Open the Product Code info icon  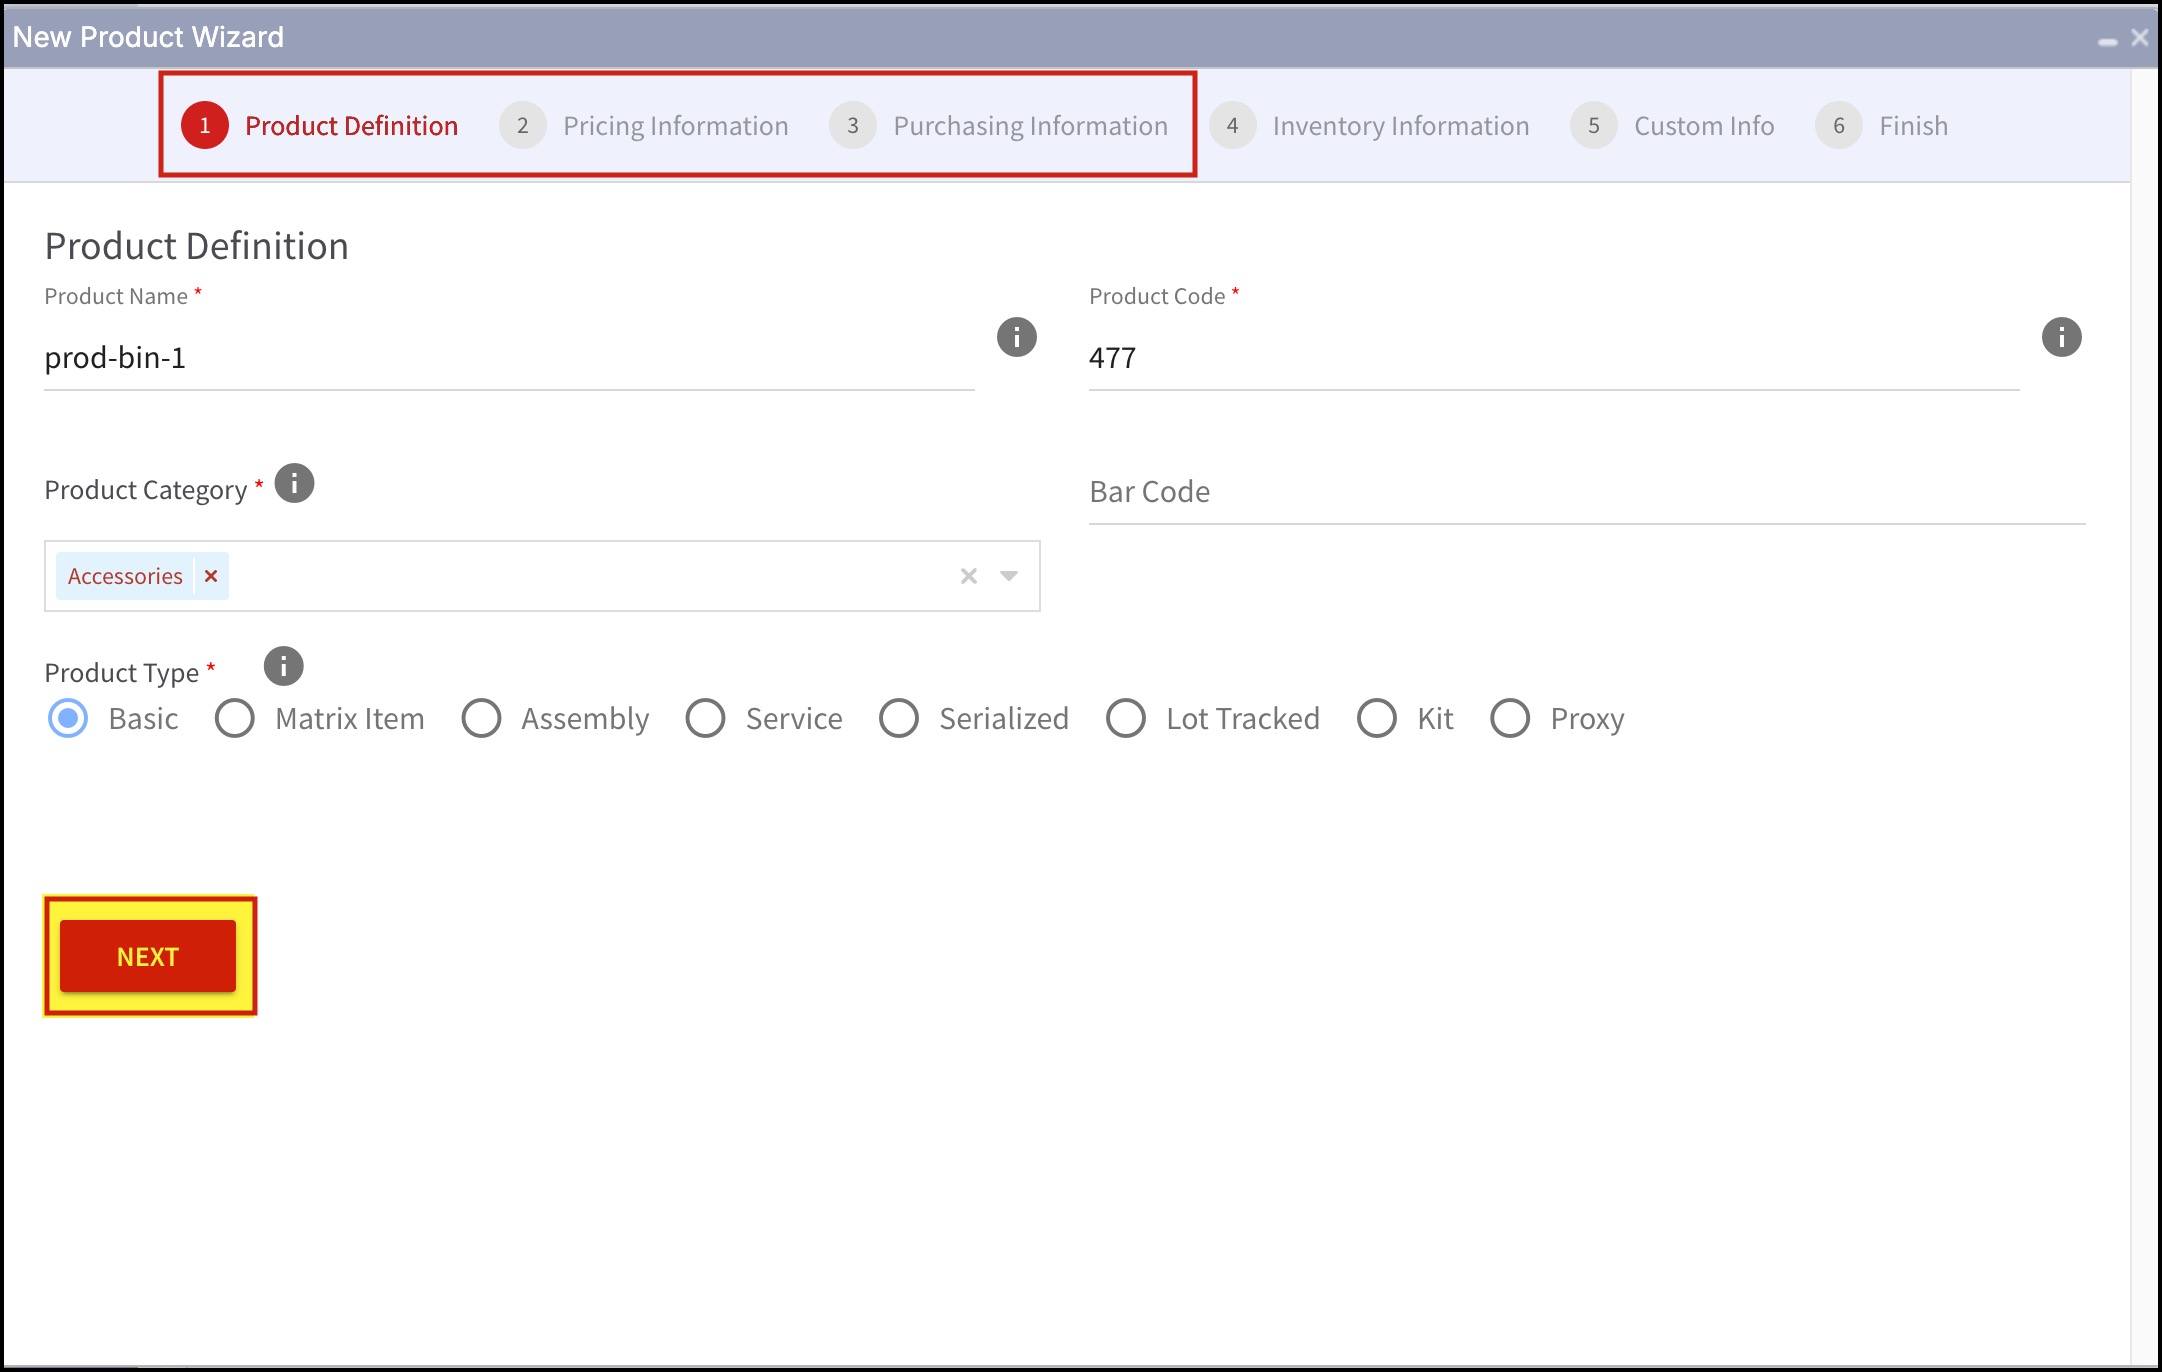coord(2061,337)
